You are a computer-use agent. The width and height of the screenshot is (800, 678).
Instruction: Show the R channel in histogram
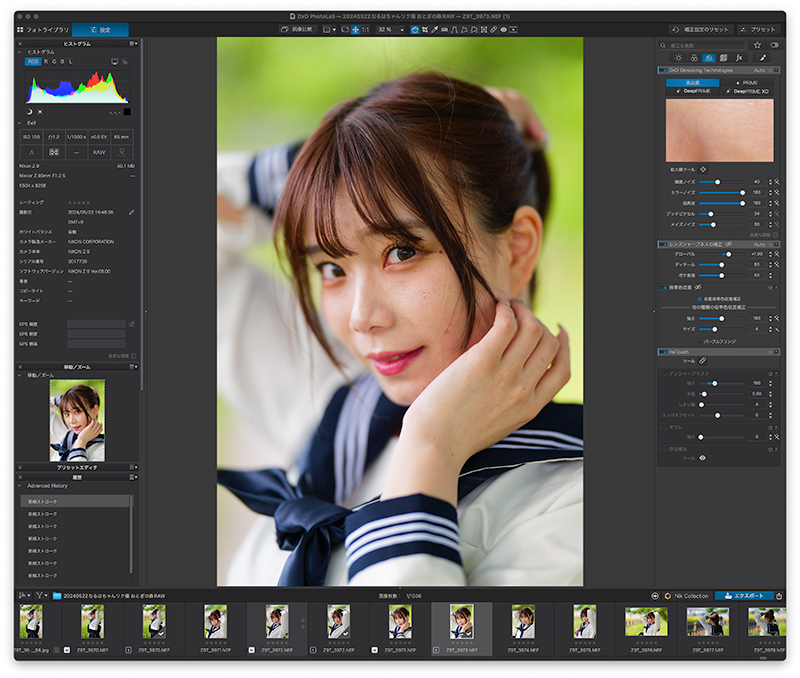tap(46, 62)
